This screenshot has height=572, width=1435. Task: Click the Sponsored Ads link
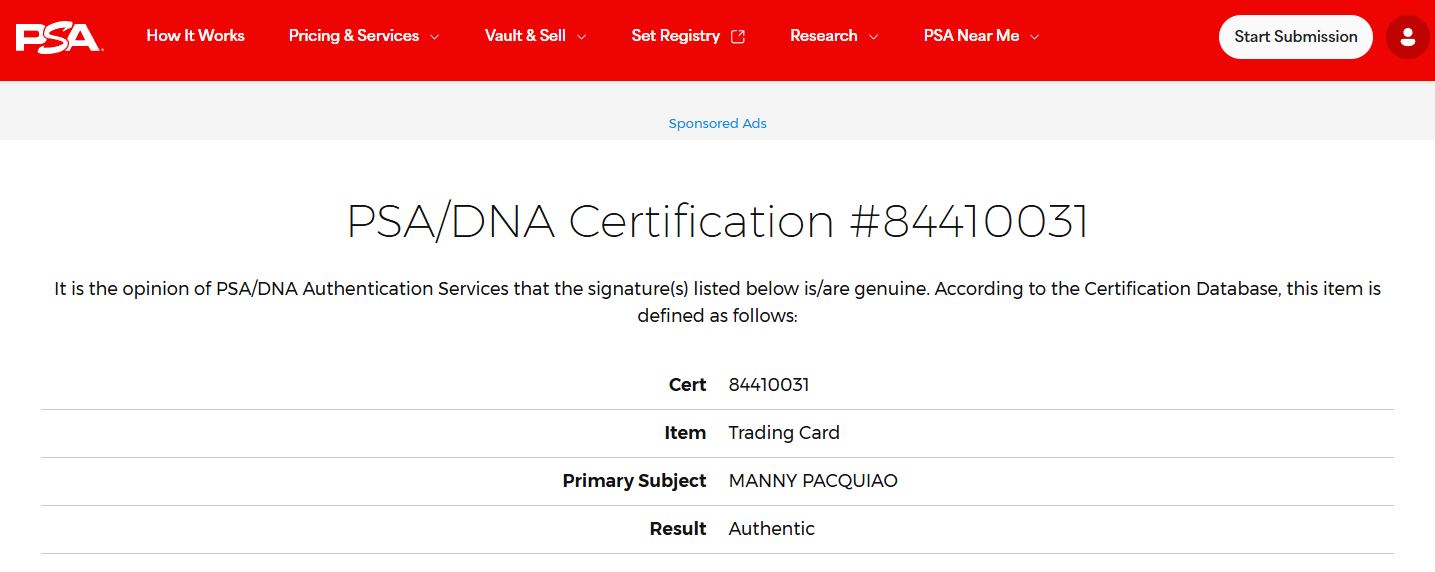click(x=717, y=124)
